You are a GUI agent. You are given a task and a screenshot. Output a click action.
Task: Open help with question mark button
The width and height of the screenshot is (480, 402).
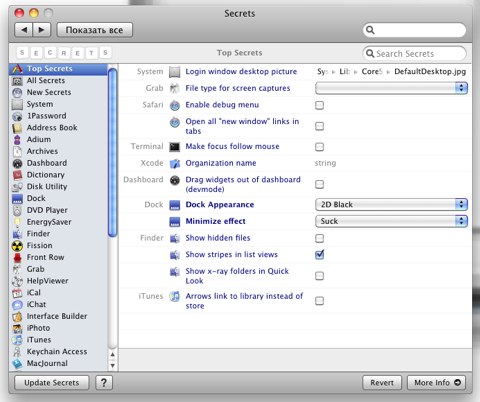pyautogui.click(x=104, y=383)
